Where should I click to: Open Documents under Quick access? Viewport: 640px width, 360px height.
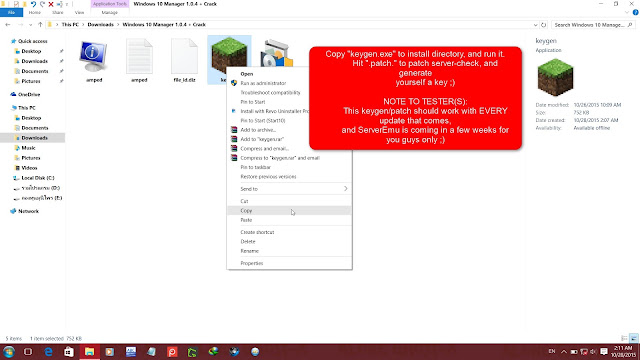pos(35,71)
